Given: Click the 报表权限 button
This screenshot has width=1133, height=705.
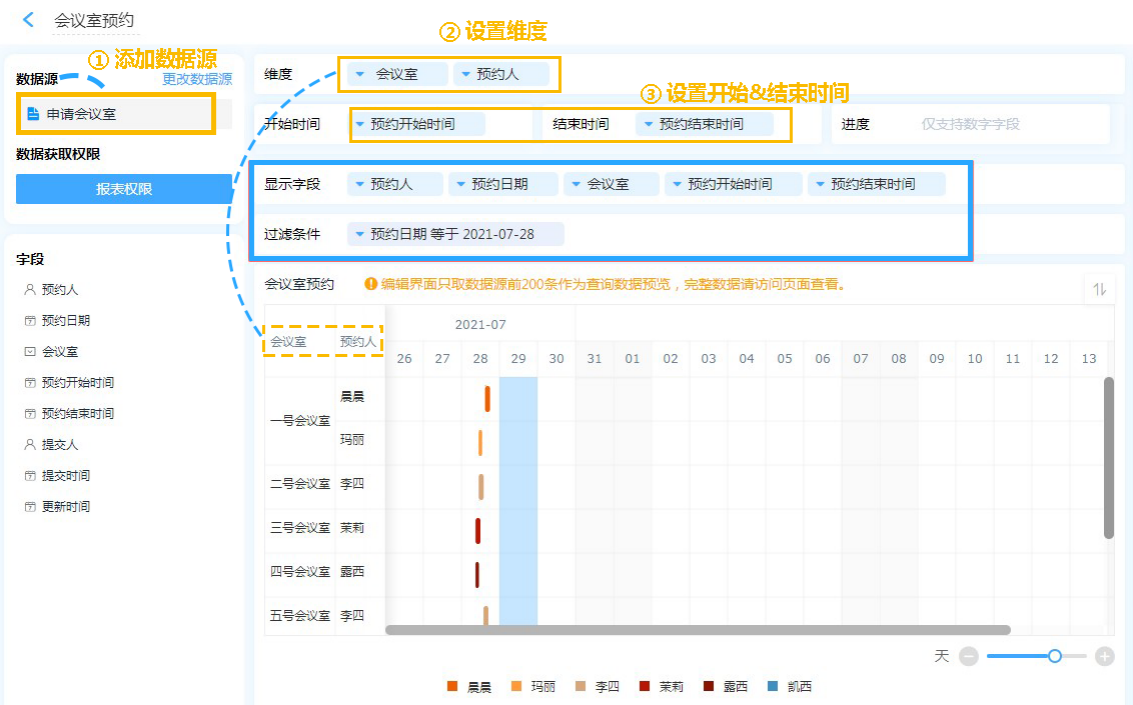Looking at the screenshot, I should tap(124, 189).
